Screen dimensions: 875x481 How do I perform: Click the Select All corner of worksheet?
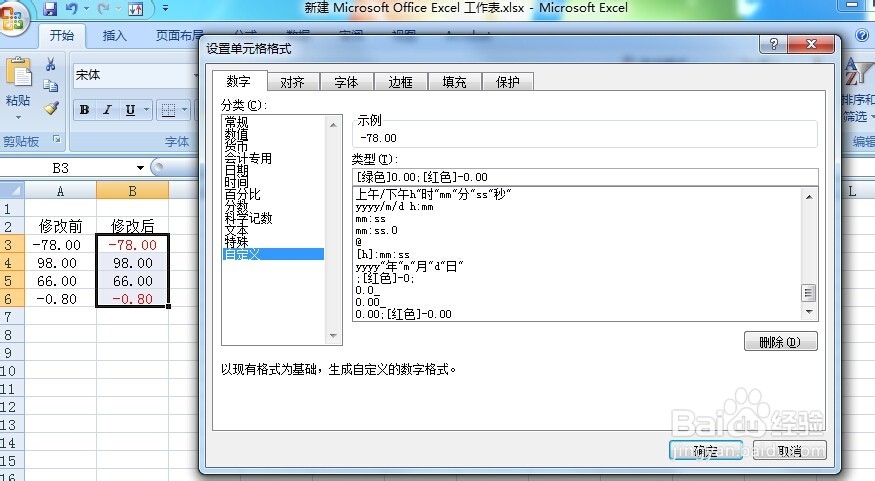point(12,190)
